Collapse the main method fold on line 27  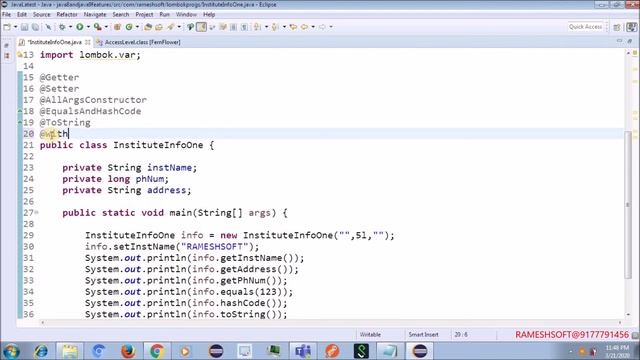tap(36, 212)
